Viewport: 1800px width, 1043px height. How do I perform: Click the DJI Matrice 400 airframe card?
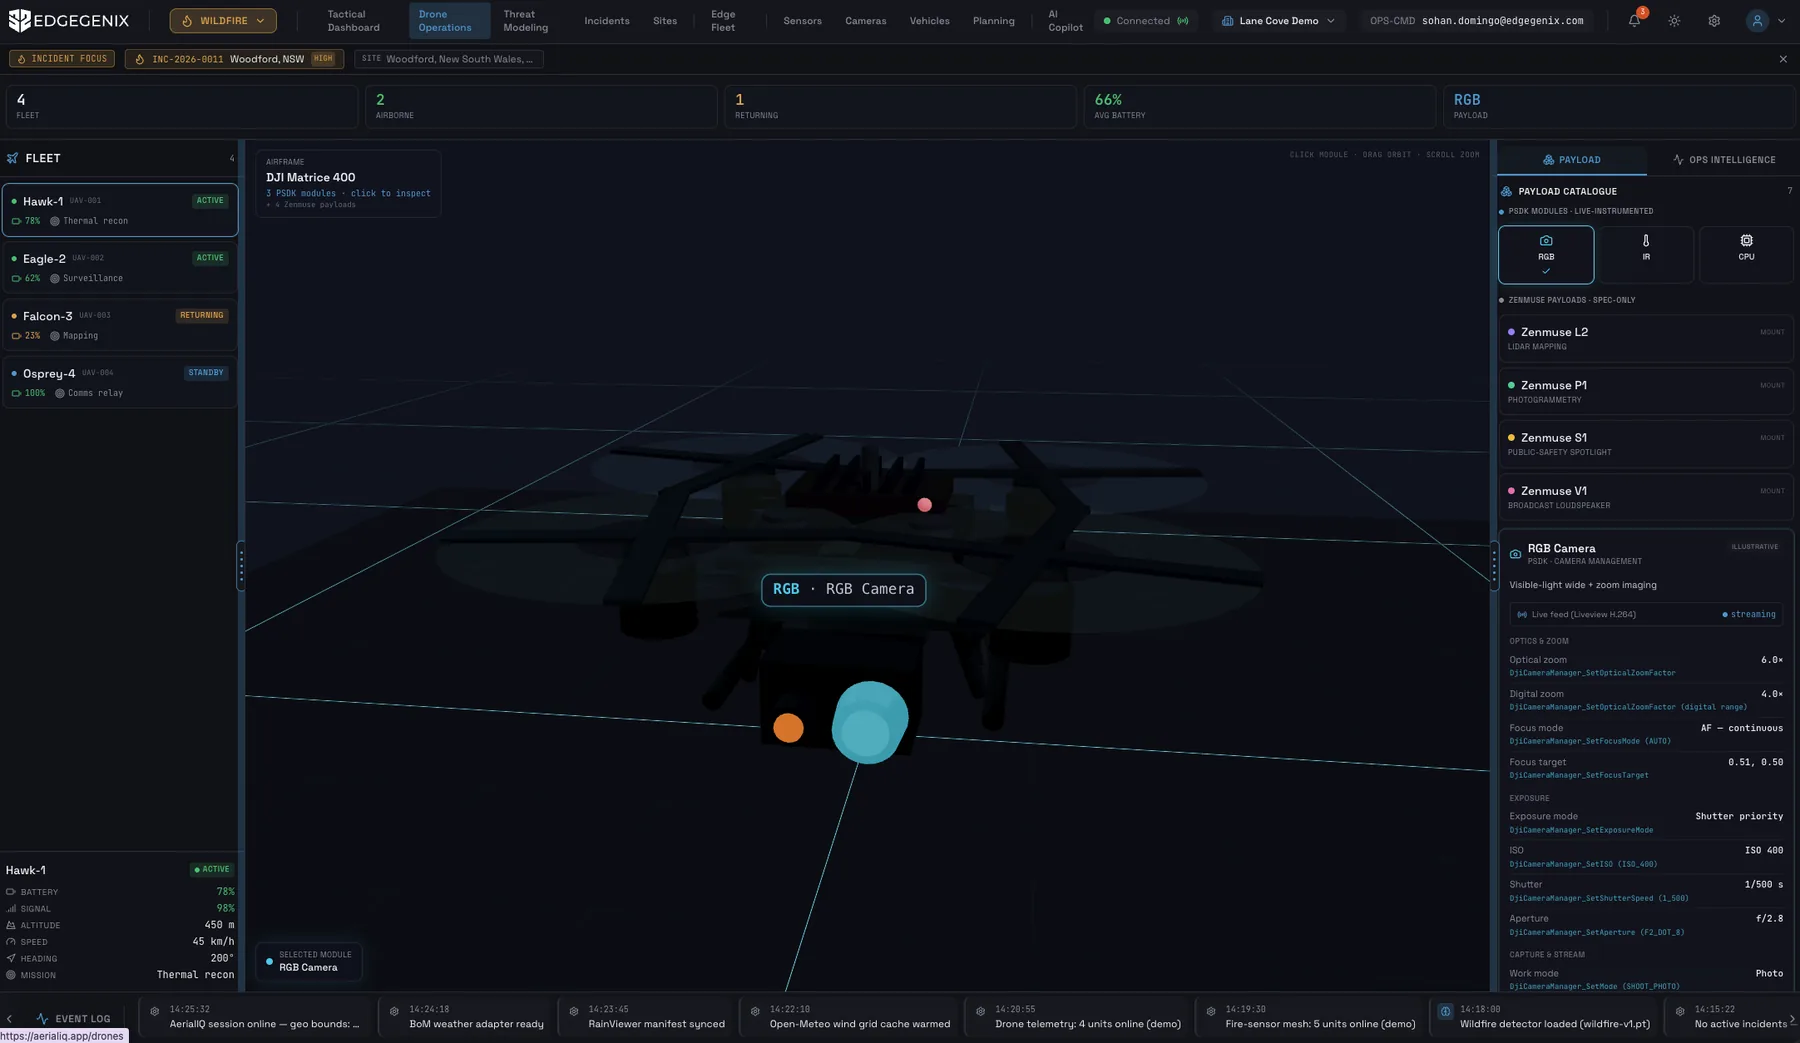tap(348, 183)
